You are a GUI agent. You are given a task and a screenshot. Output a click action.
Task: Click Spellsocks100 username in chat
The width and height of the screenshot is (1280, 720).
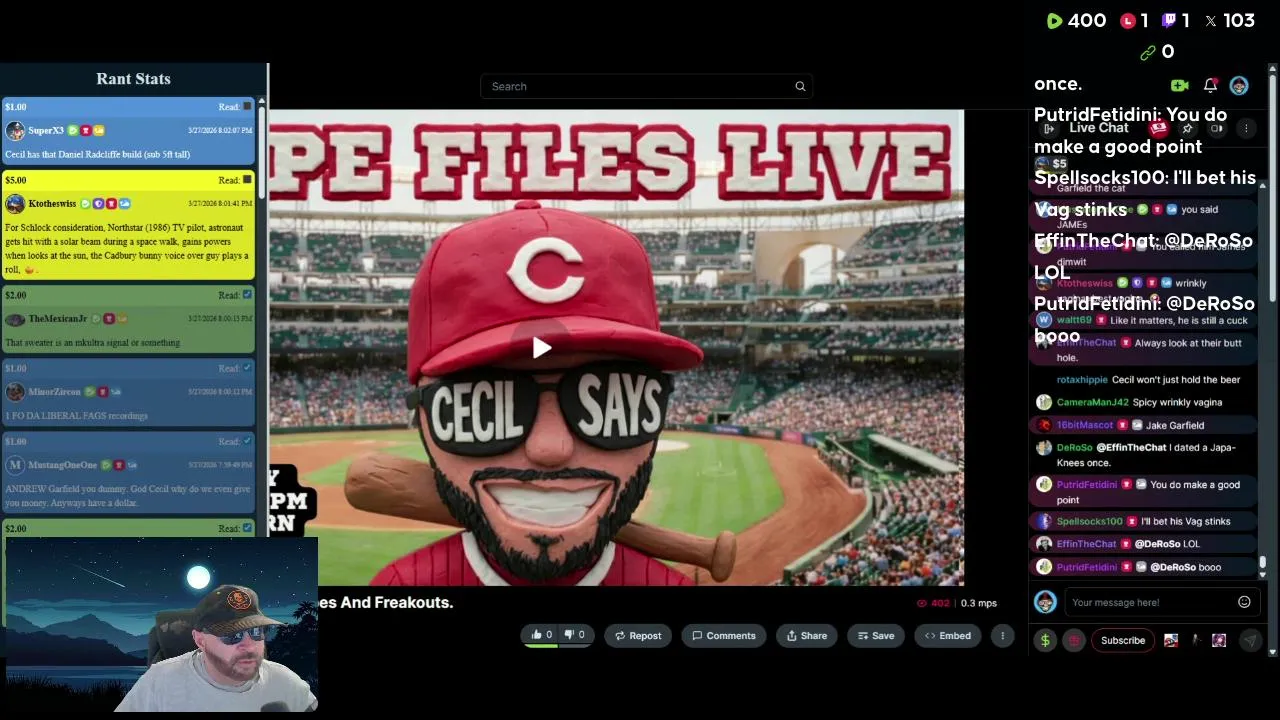[x=1090, y=521]
